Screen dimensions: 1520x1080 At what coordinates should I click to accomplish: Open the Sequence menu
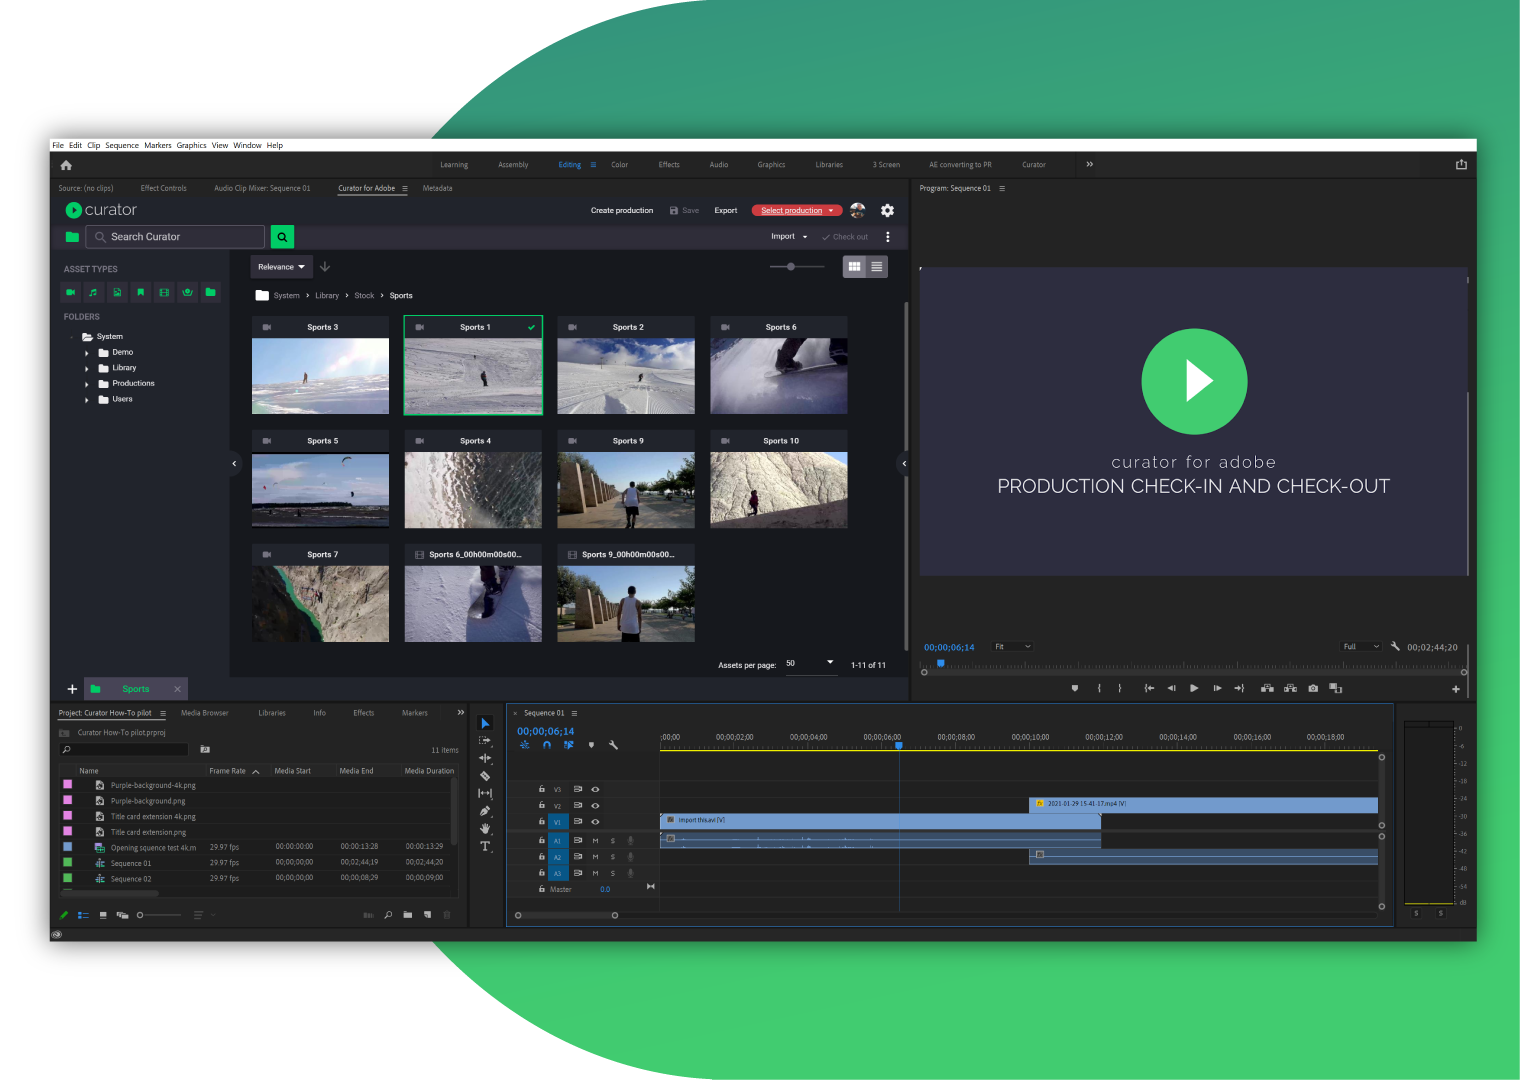point(122,145)
